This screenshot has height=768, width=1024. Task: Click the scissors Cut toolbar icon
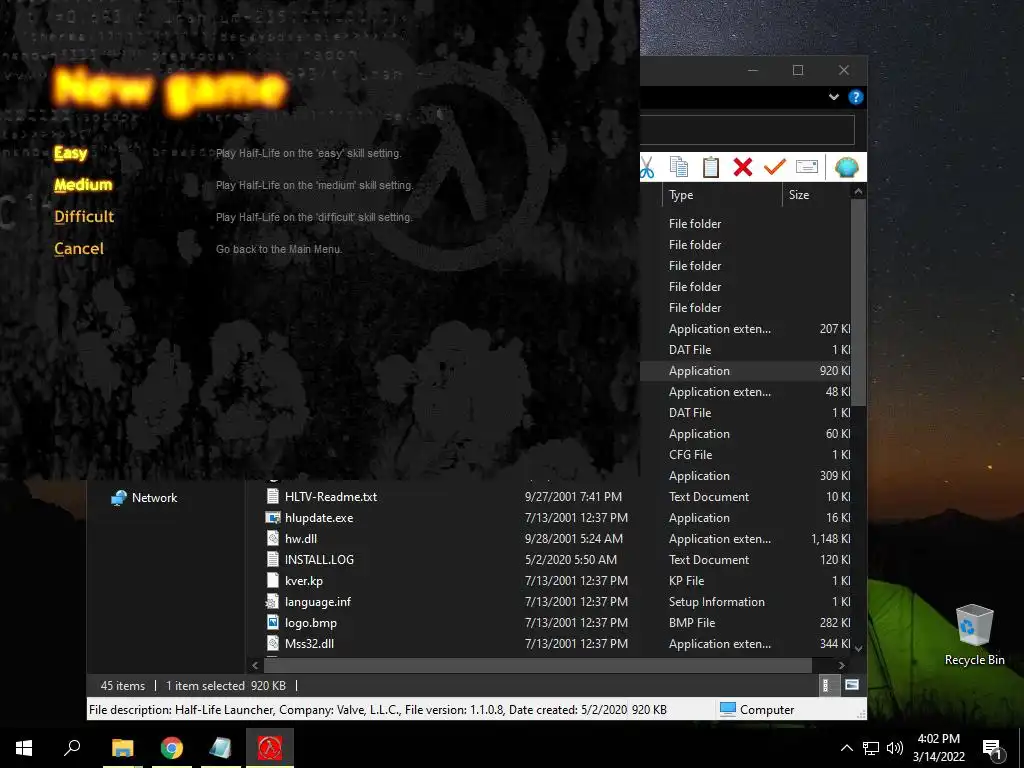click(x=647, y=167)
